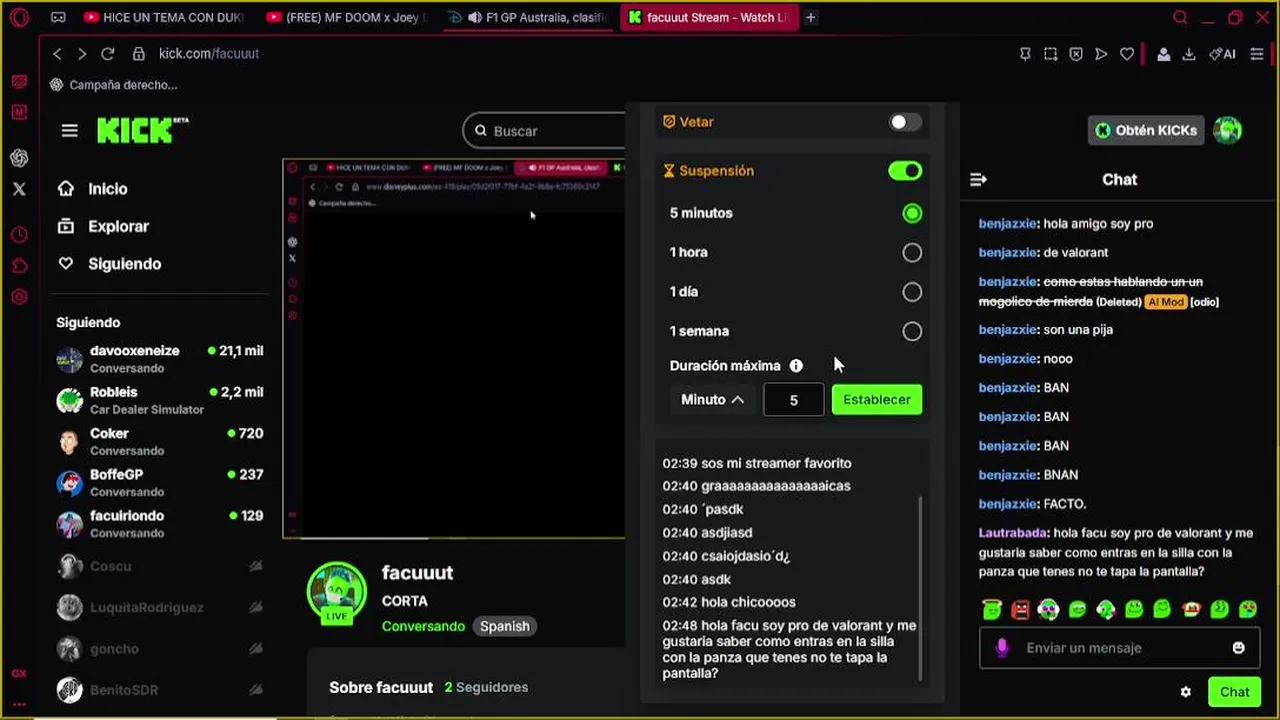Click message '02:42 hola chicoooos'
The width and height of the screenshot is (1280, 720).
pyautogui.click(x=729, y=603)
